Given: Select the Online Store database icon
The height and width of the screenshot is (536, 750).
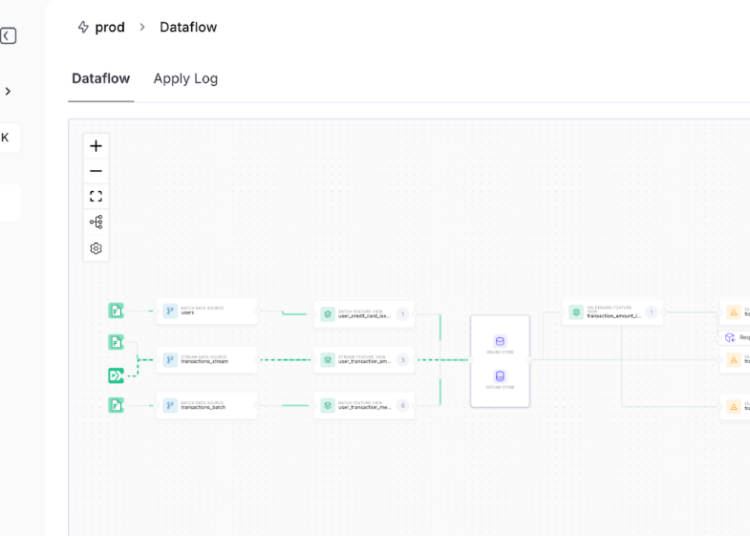Looking at the screenshot, I should coord(500,342).
